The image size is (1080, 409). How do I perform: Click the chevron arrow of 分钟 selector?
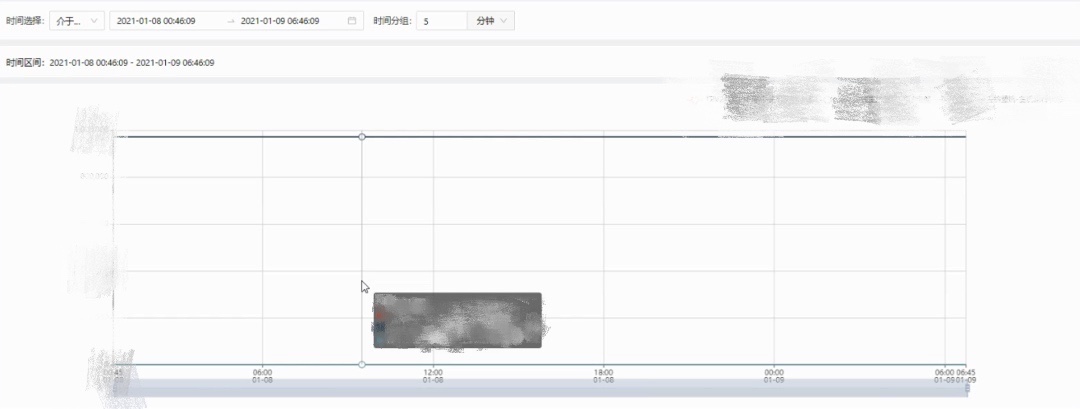click(503, 21)
